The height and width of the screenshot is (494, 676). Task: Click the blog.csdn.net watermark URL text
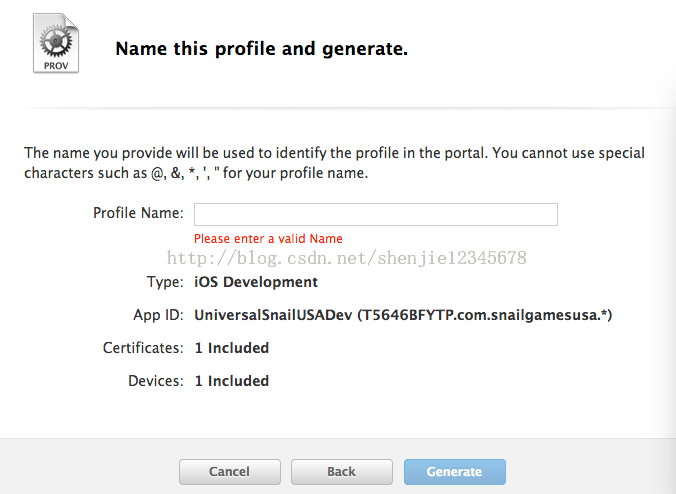click(x=347, y=258)
